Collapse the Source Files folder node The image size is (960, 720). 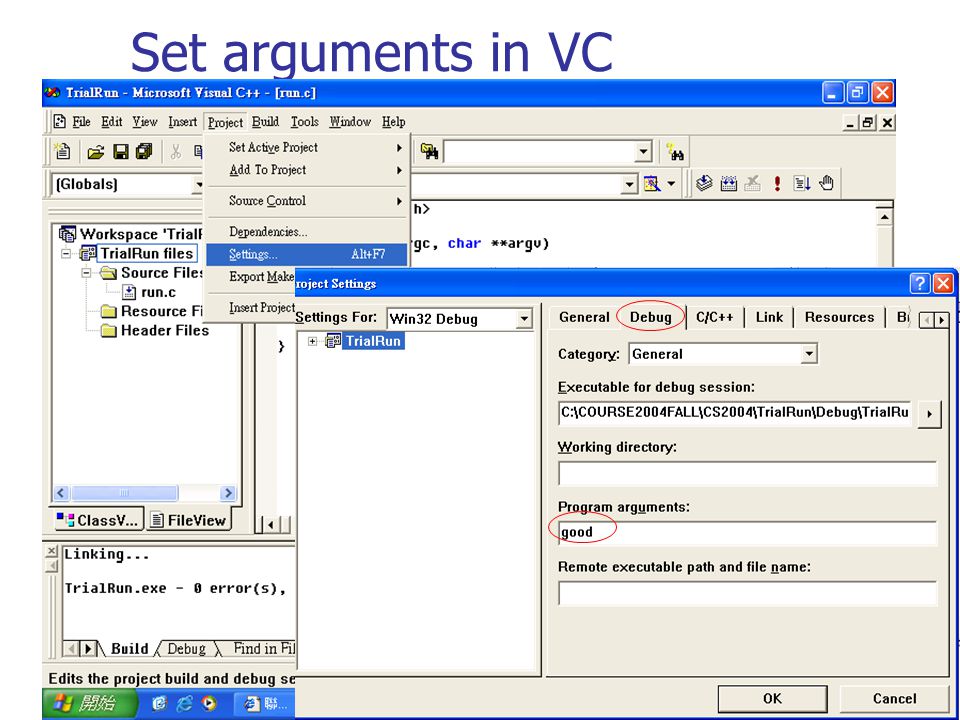coord(86,272)
